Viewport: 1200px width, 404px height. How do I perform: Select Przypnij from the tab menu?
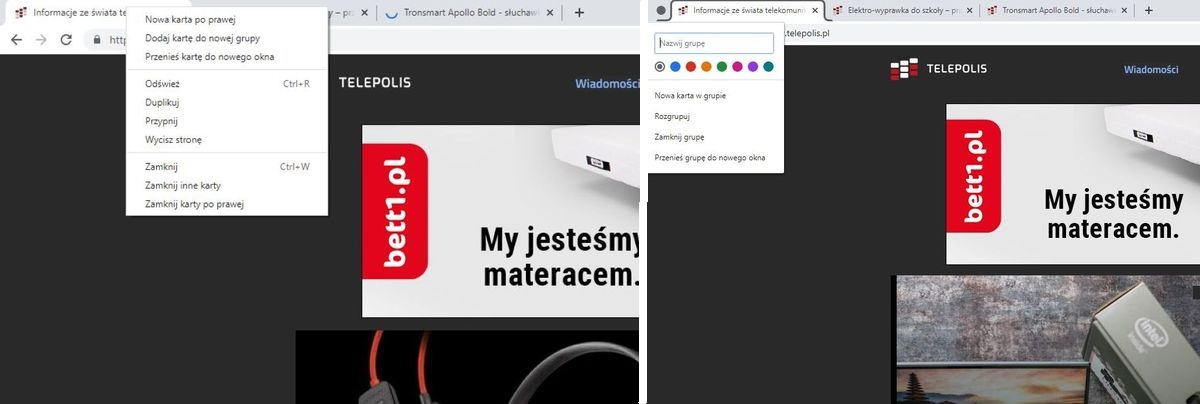tap(161, 121)
